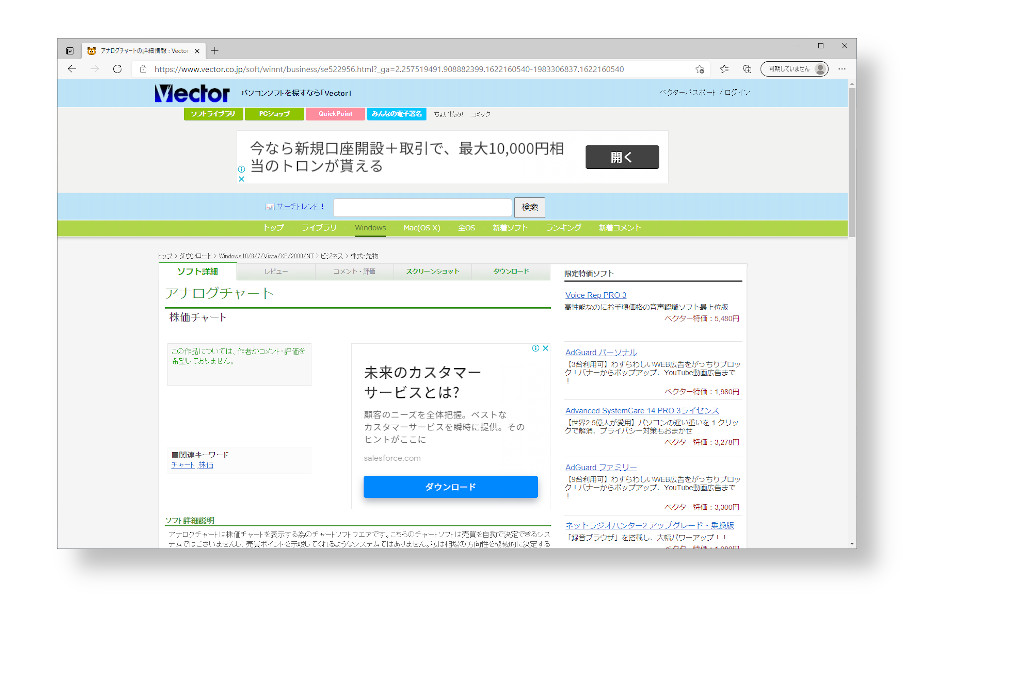Click the page vertical scrollbar
The width and height of the screenshot is (1024, 683).
click(x=852, y=161)
